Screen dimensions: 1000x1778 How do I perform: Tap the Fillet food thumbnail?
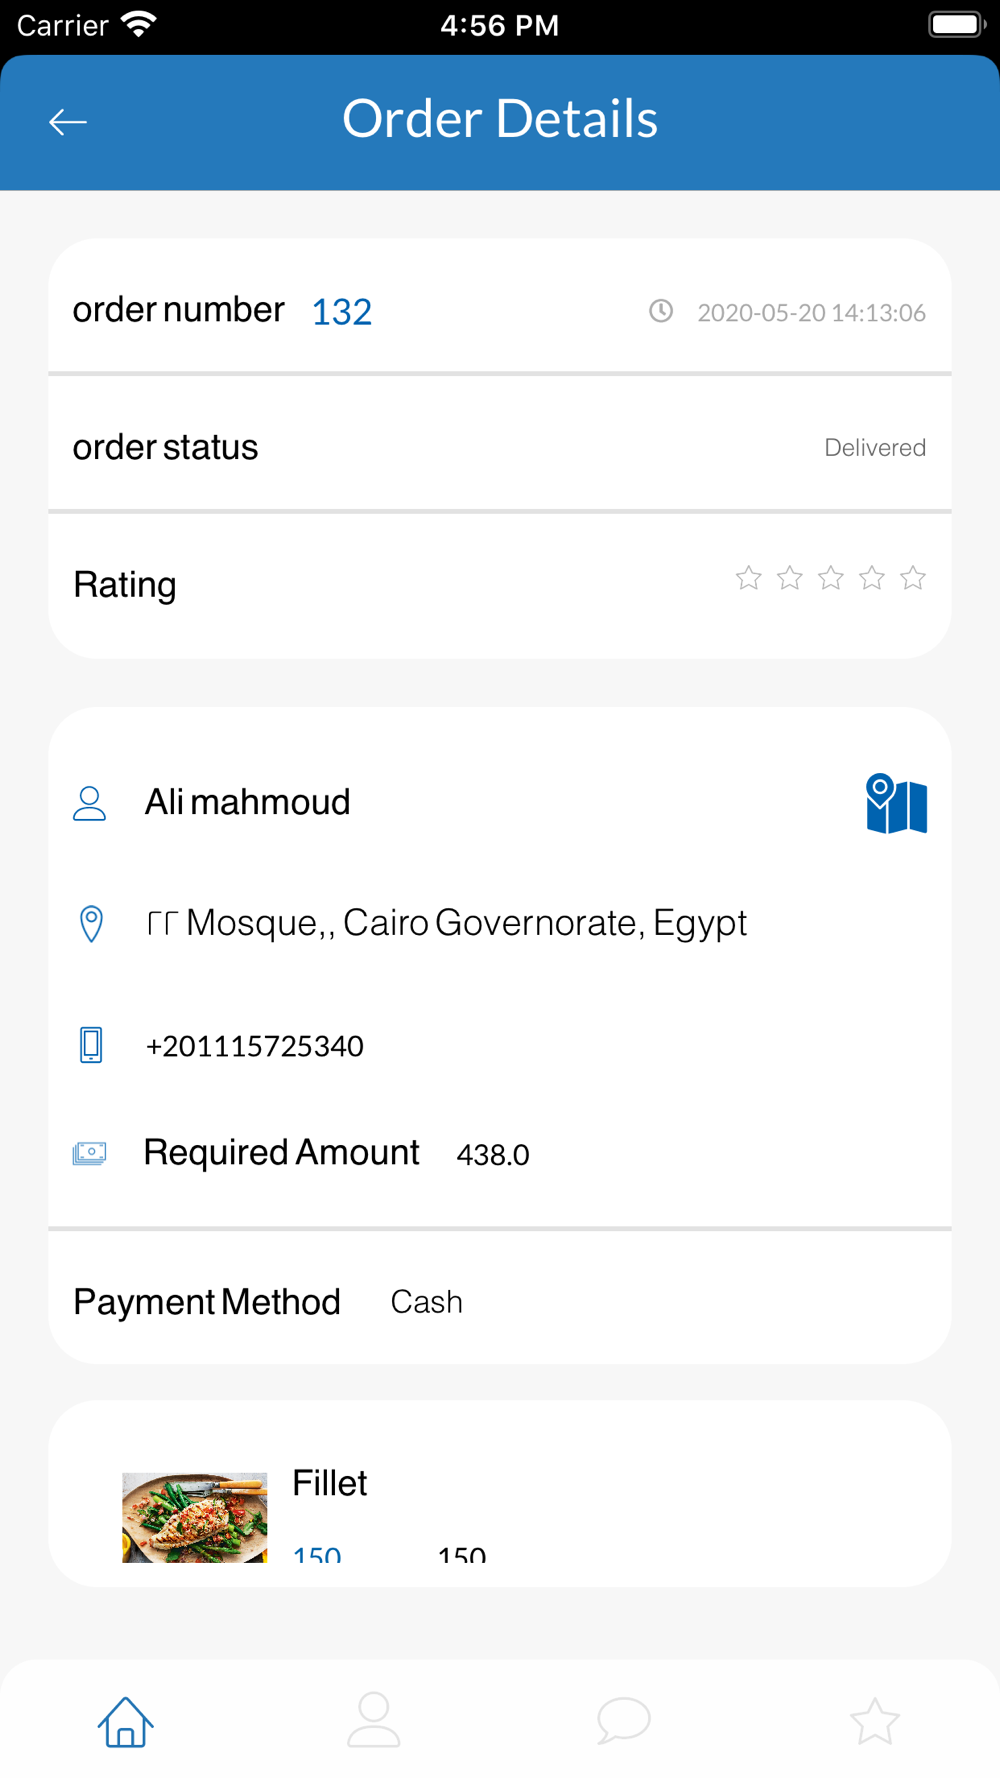195,1517
